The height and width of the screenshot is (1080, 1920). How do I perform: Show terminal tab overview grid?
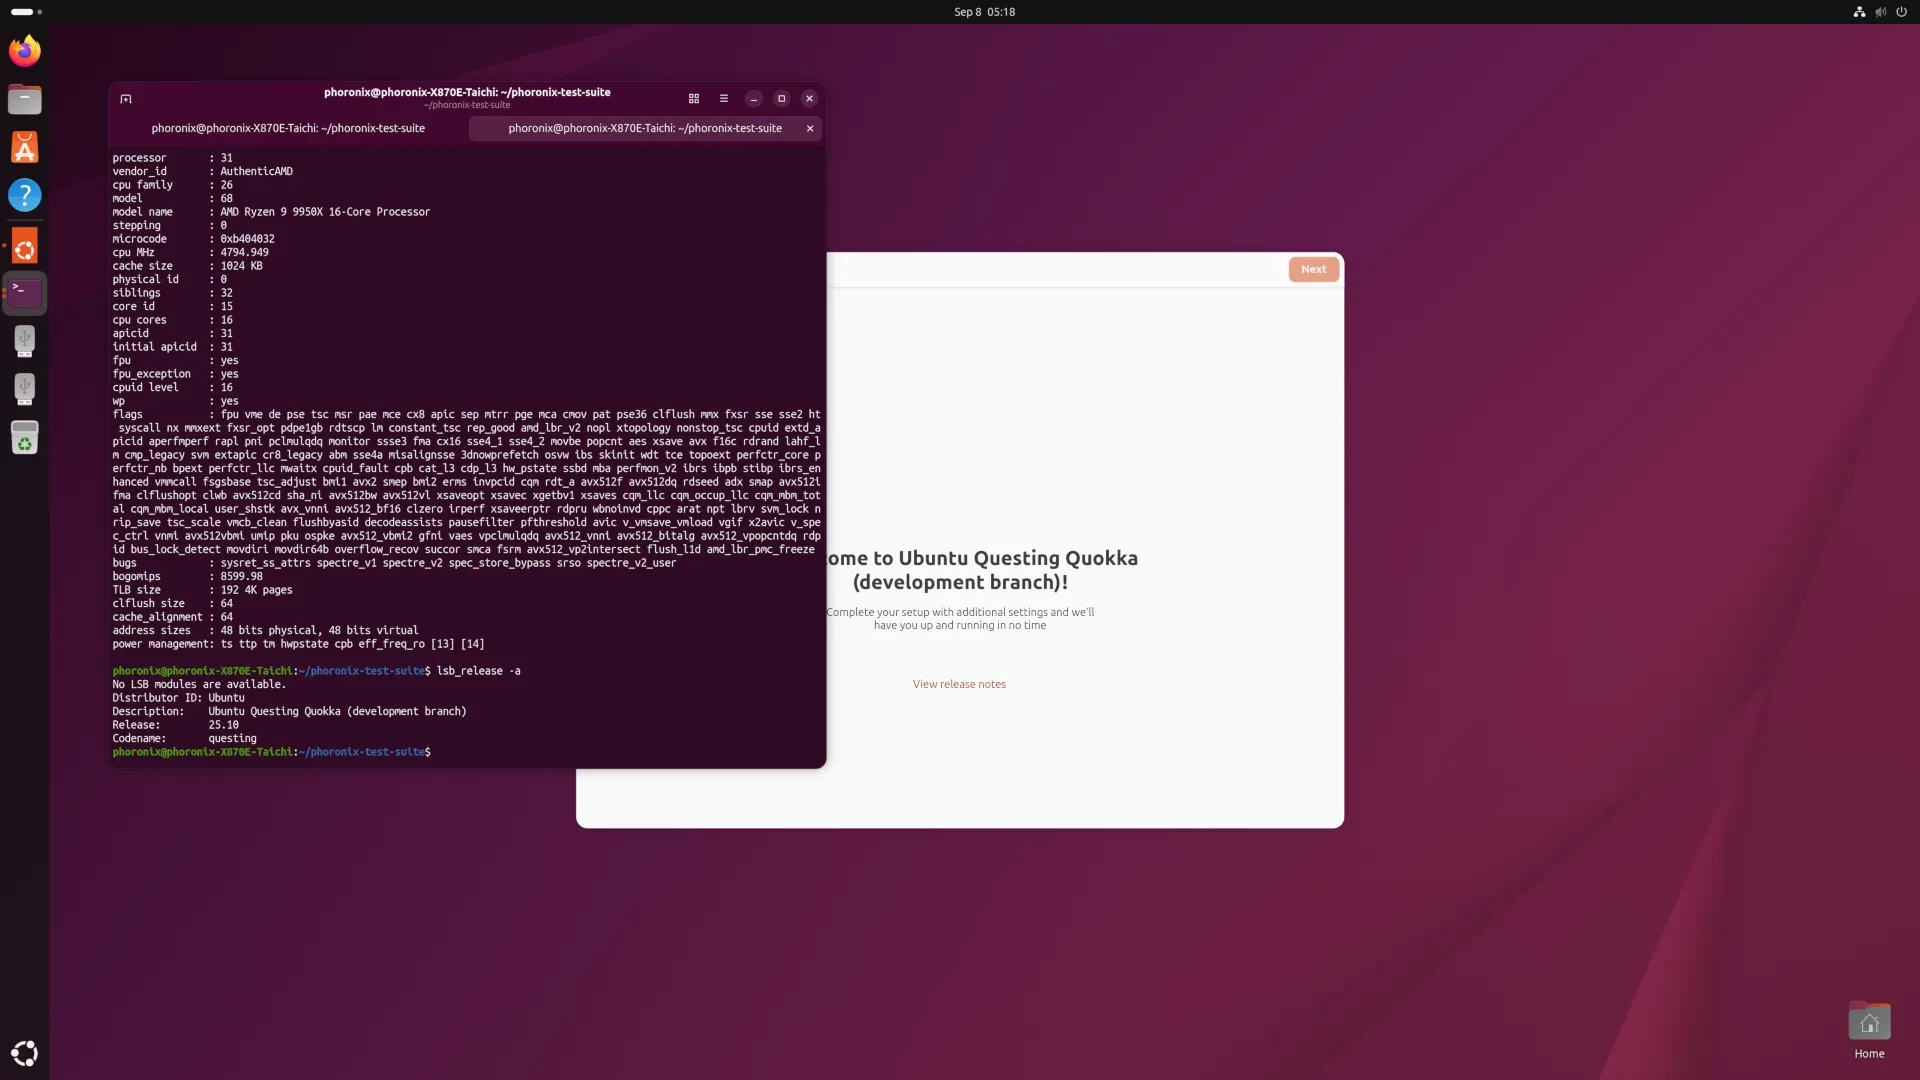point(694,99)
